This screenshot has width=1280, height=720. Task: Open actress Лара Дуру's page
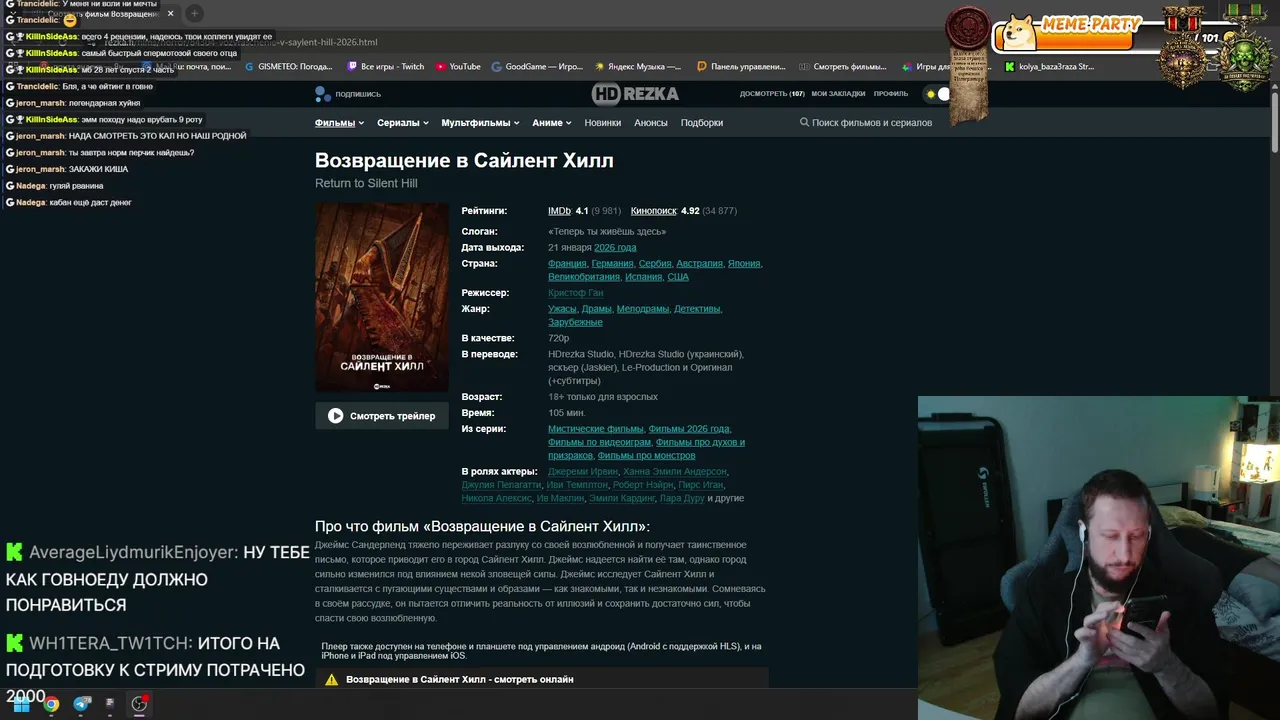(x=682, y=498)
